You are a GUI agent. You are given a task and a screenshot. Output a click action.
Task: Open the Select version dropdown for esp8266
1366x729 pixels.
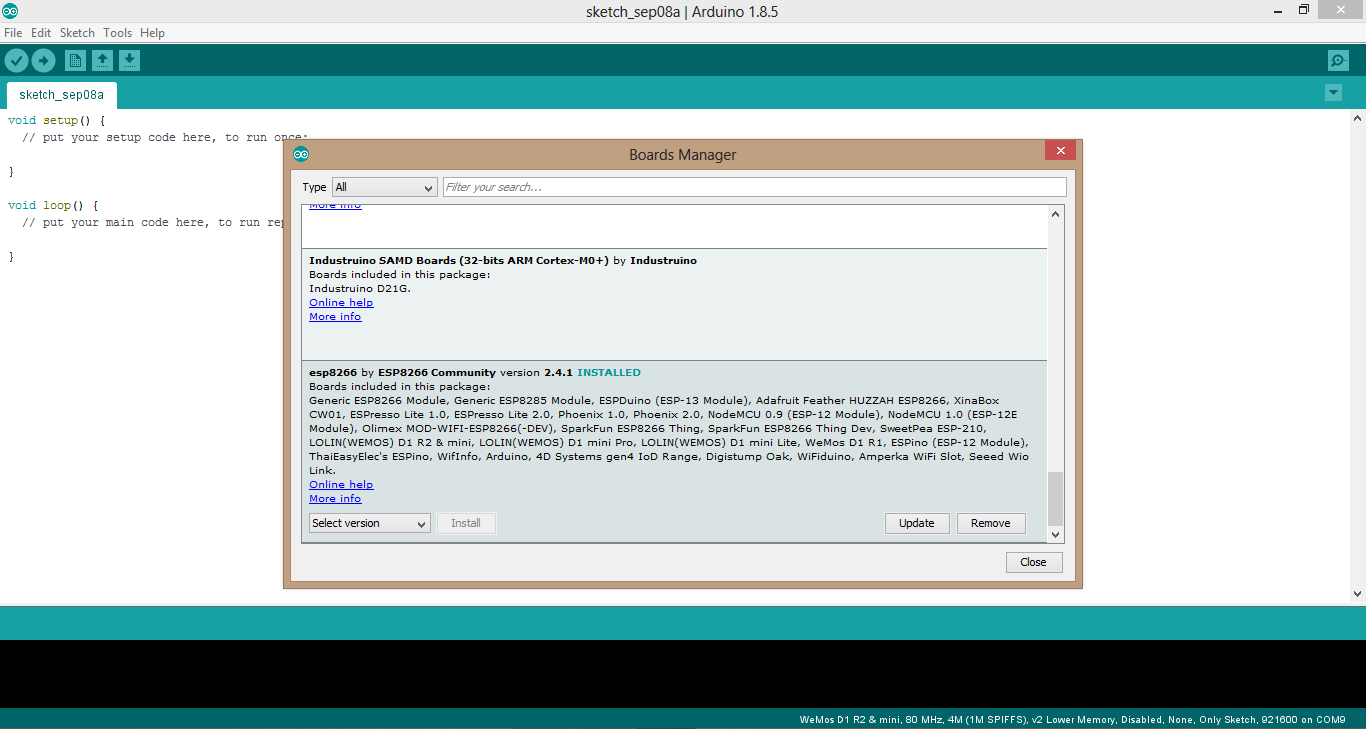tap(369, 522)
